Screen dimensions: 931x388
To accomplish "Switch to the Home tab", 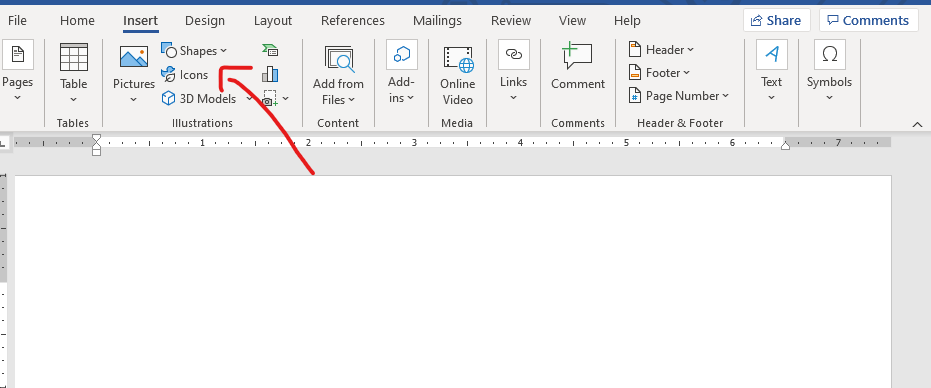I will 77,21.
